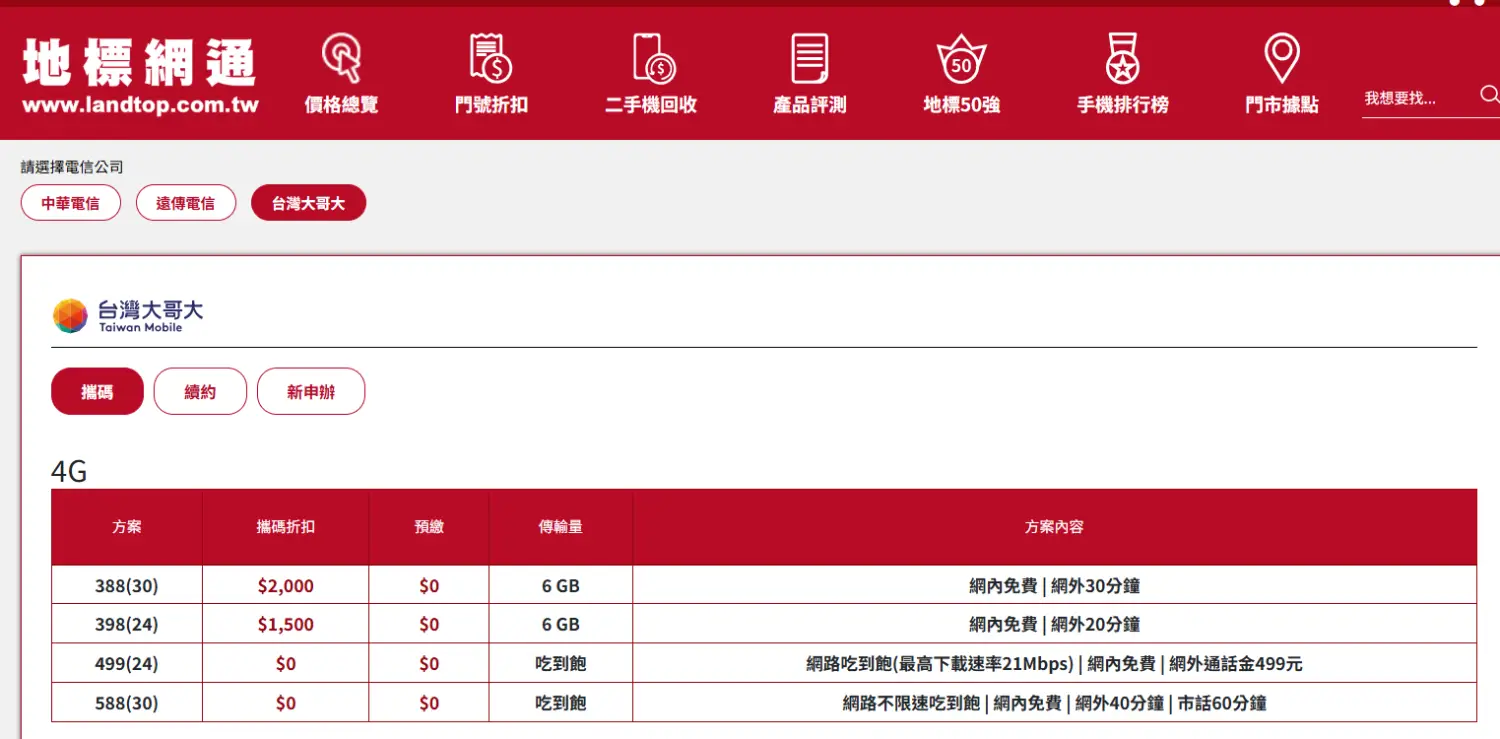
Task: Switch to the 新申辦 tab
Action: tap(310, 392)
